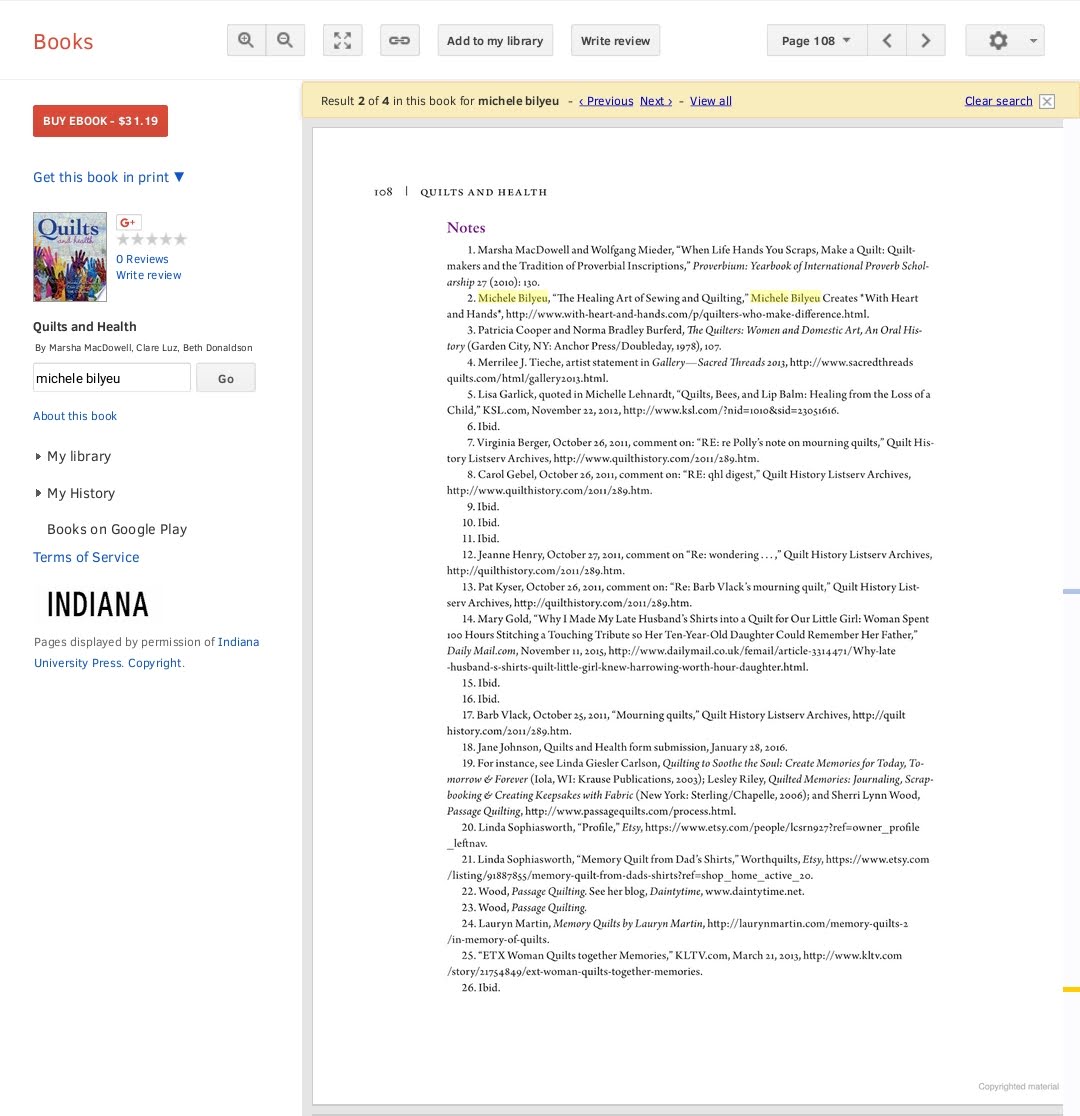Click the Quilts book cover thumbnail

coord(70,257)
